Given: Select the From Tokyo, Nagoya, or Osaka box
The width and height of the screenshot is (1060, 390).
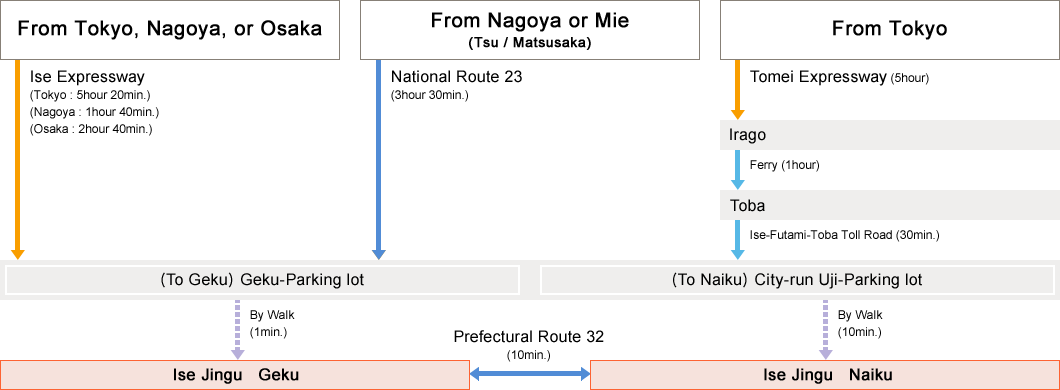Looking at the screenshot, I should tap(170, 30).
